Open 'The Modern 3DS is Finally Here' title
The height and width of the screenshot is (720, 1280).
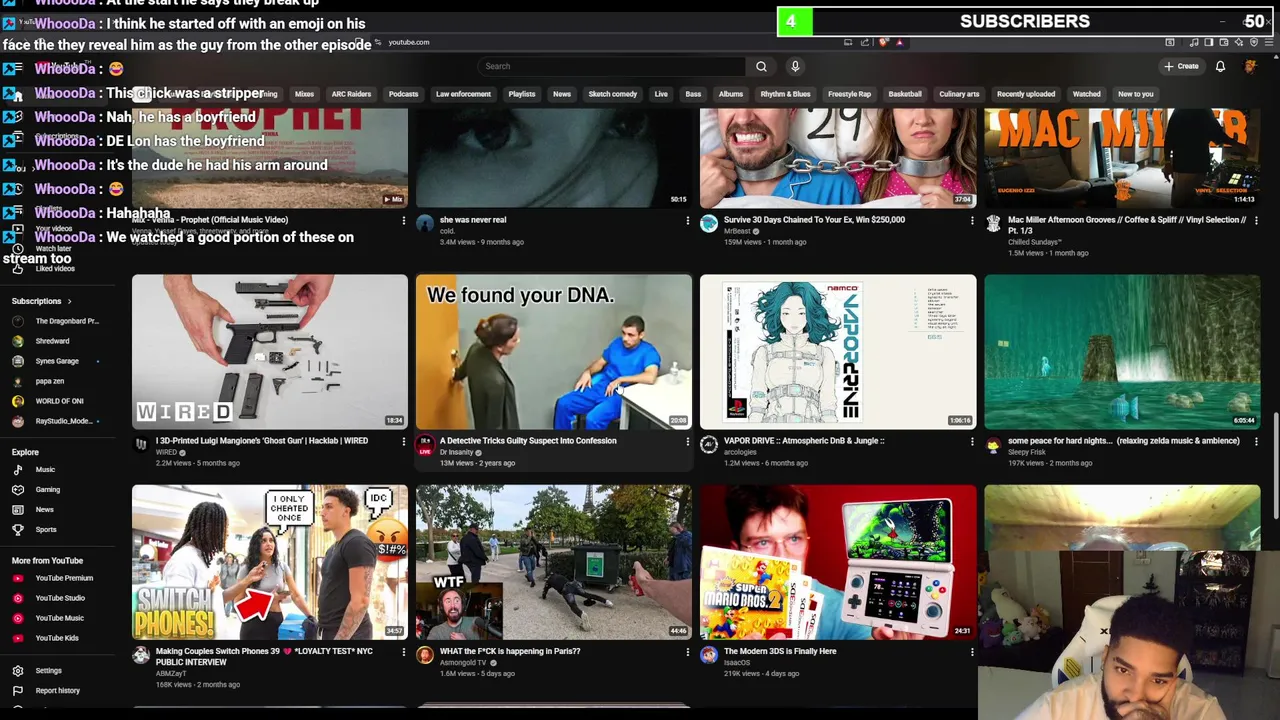780,651
